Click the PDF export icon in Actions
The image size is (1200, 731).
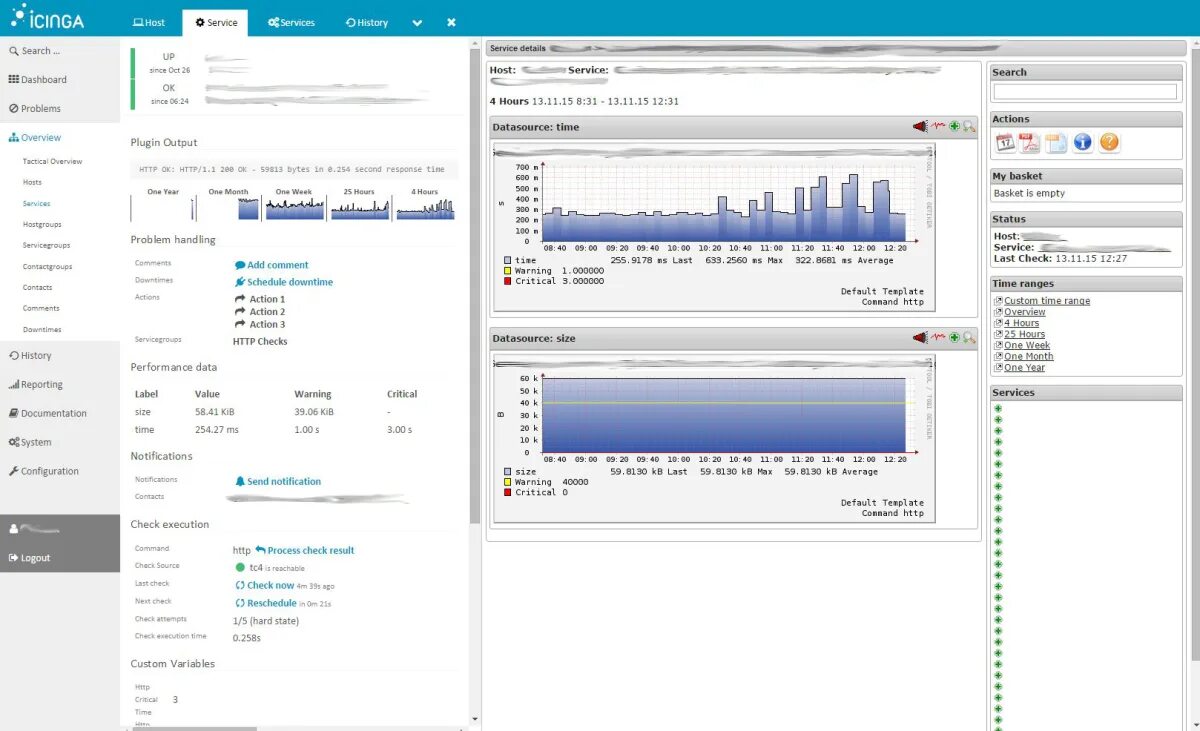point(1031,143)
